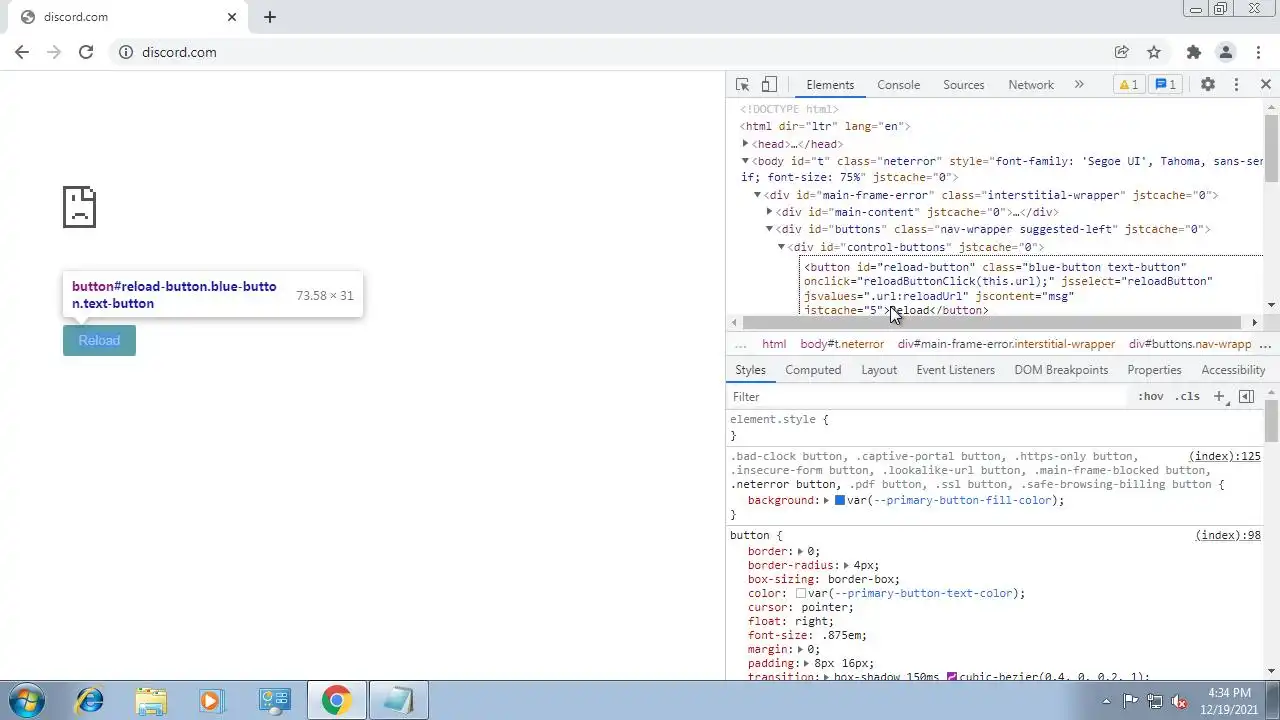Open the (index):98 source link
The image size is (1280, 720).
pyautogui.click(x=1228, y=535)
